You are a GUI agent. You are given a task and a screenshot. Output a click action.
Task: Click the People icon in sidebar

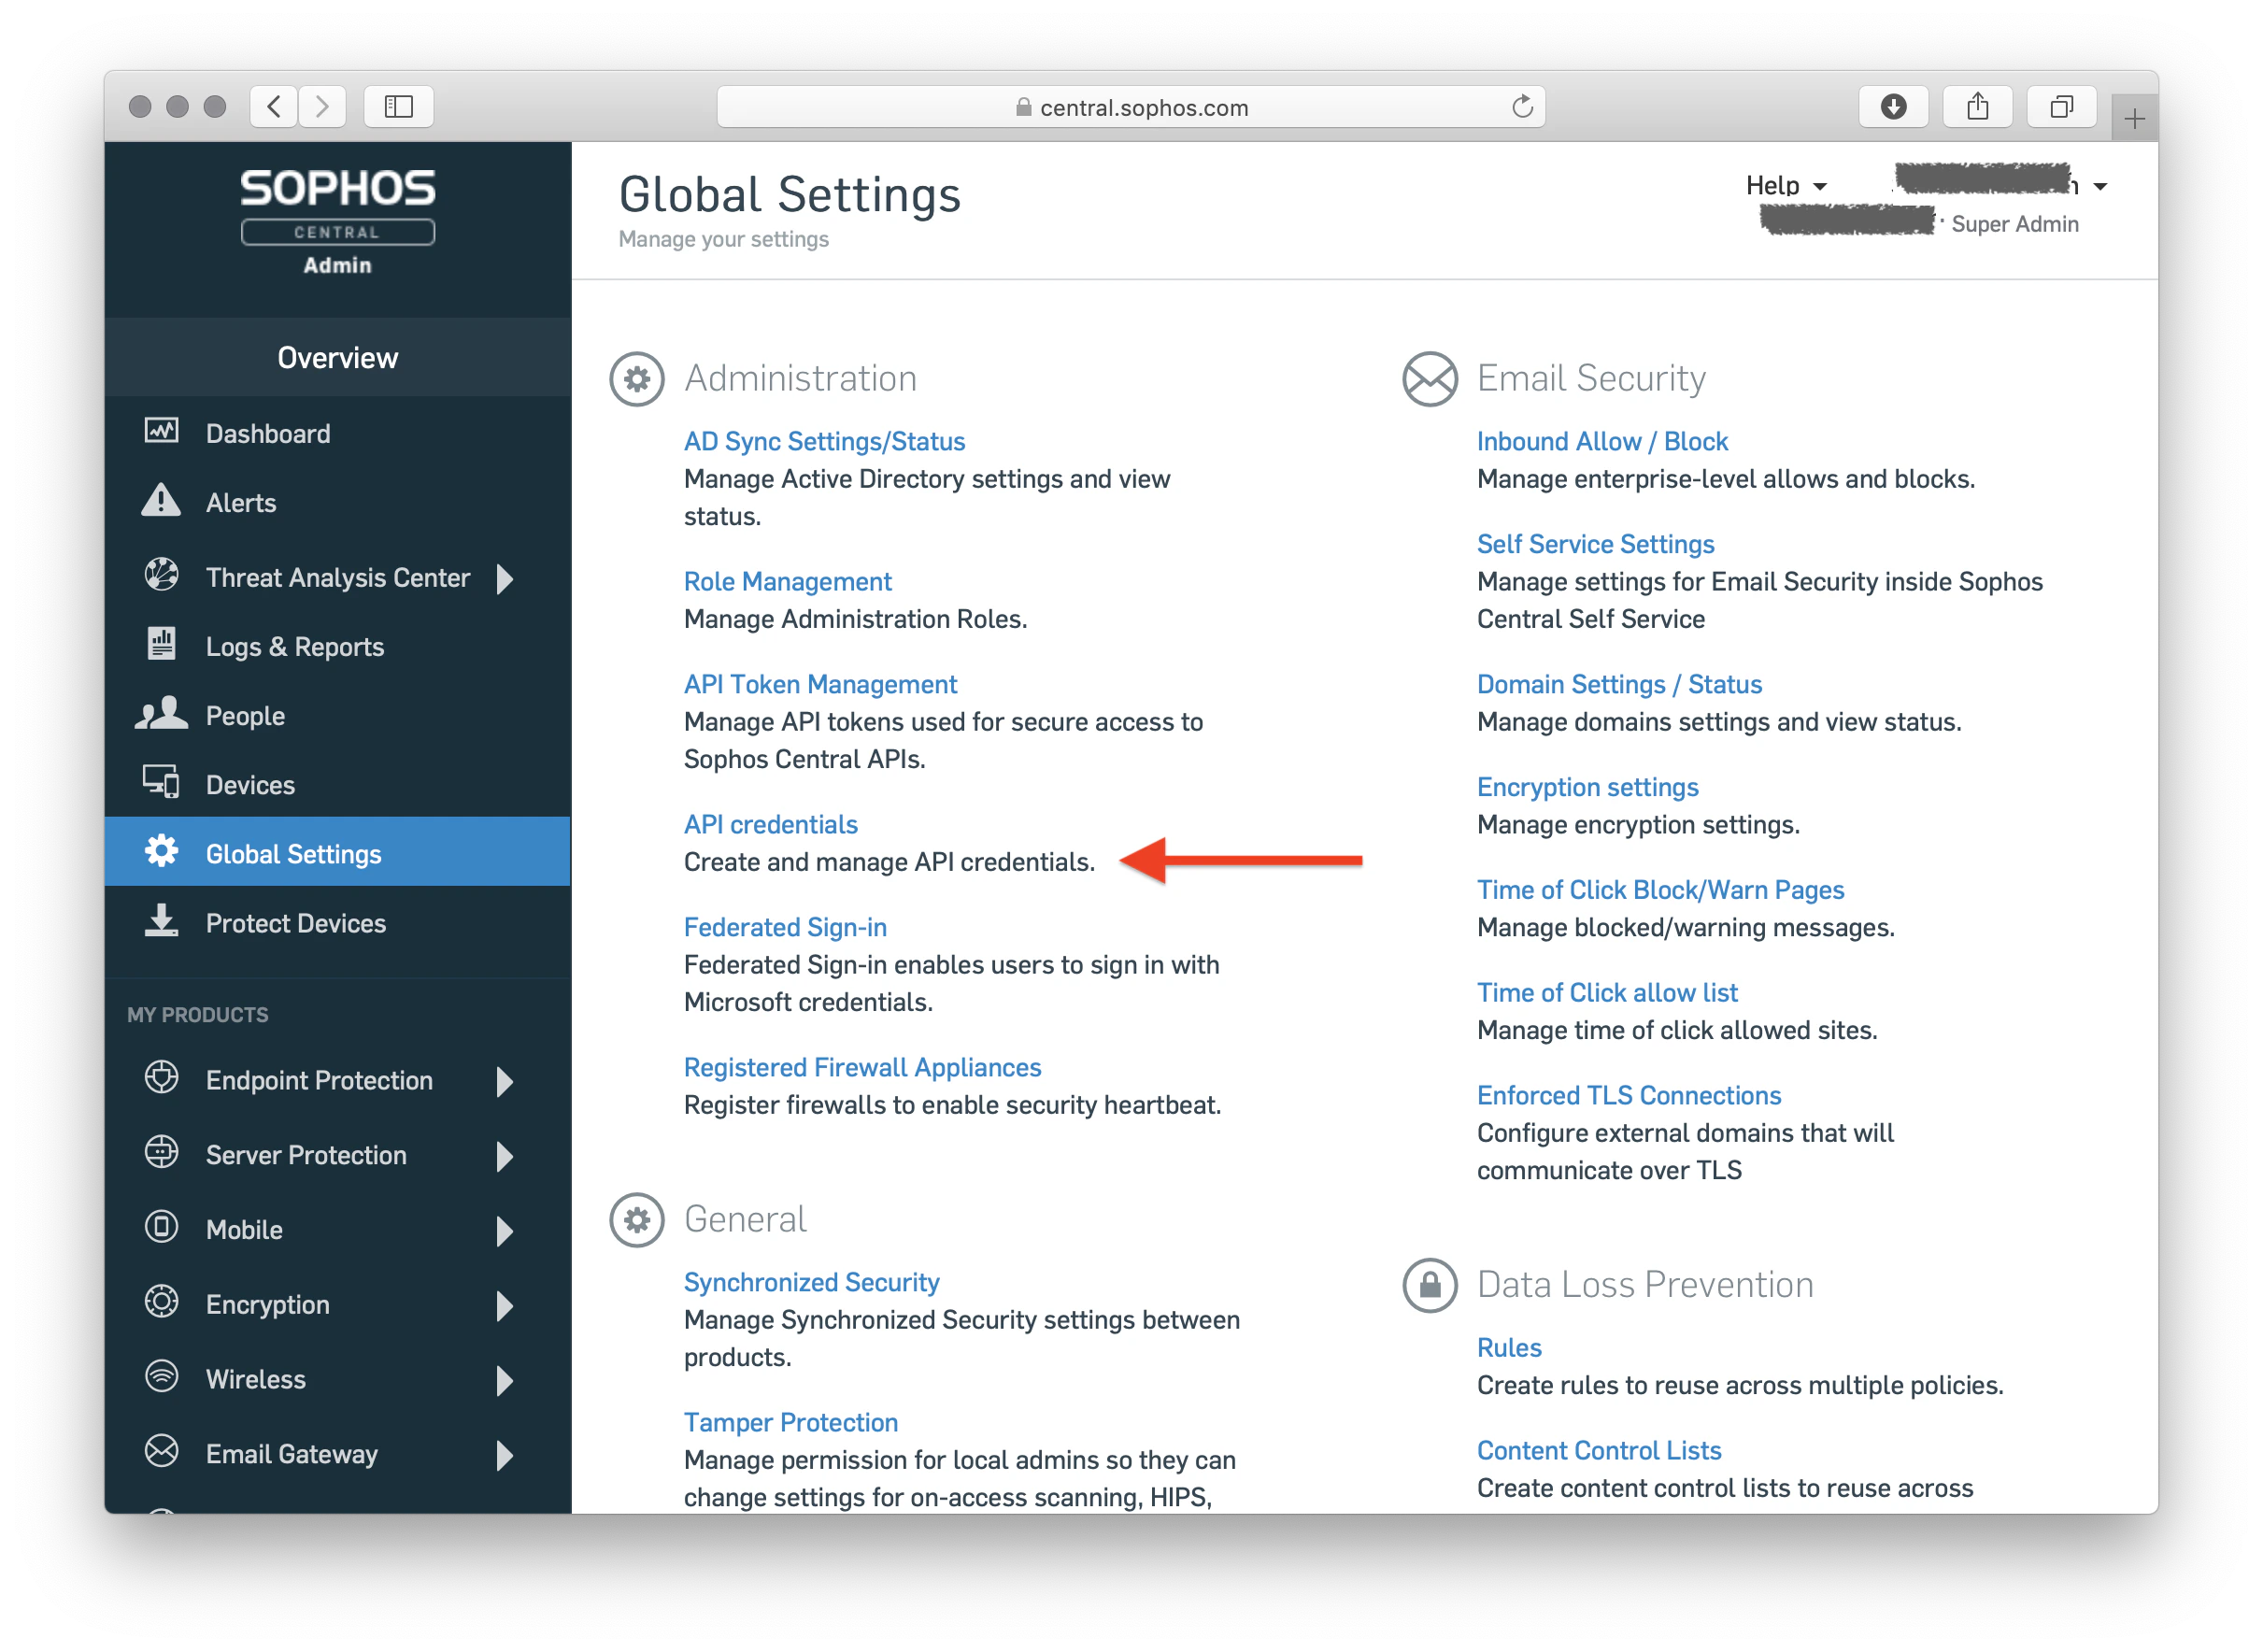[161, 714]
